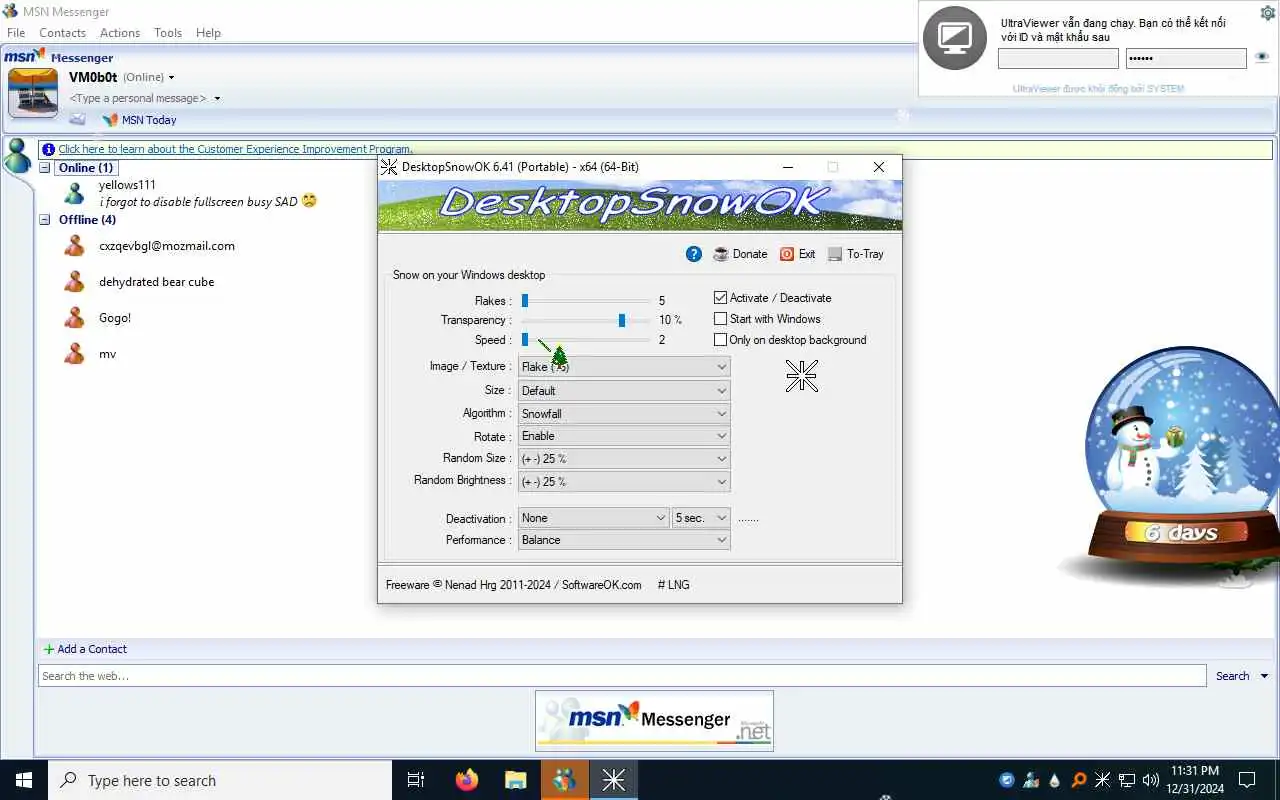Image resolution: width=1280 pixels, height=800 pixels.
Task: Open the Deactivation dropdown showing None
Action: [x=594, y=518]
